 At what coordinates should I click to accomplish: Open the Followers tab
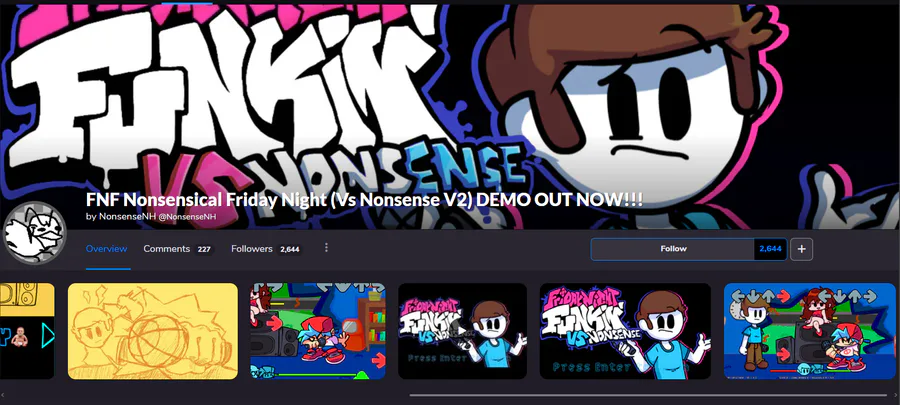[x=252, y=249]
